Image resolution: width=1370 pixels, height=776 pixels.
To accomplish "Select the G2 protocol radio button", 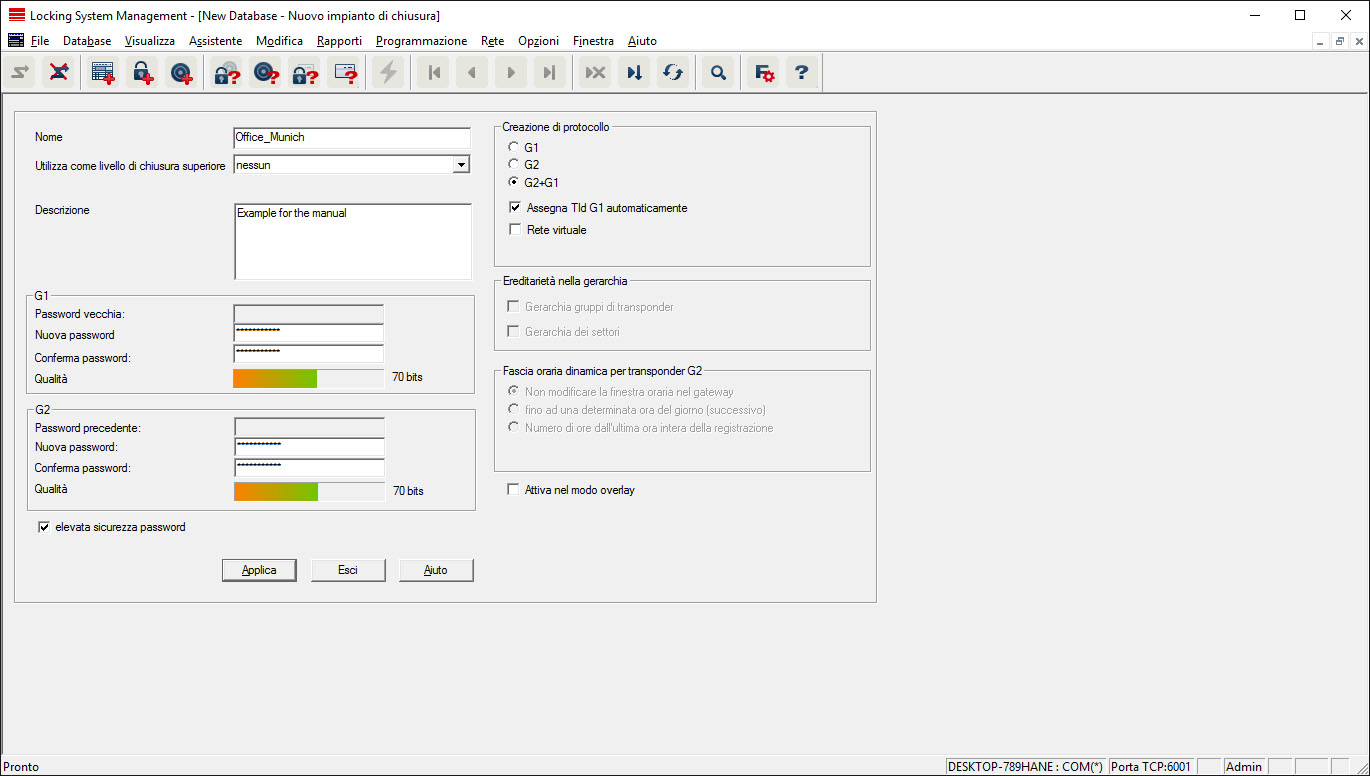I will coord(514,165).
